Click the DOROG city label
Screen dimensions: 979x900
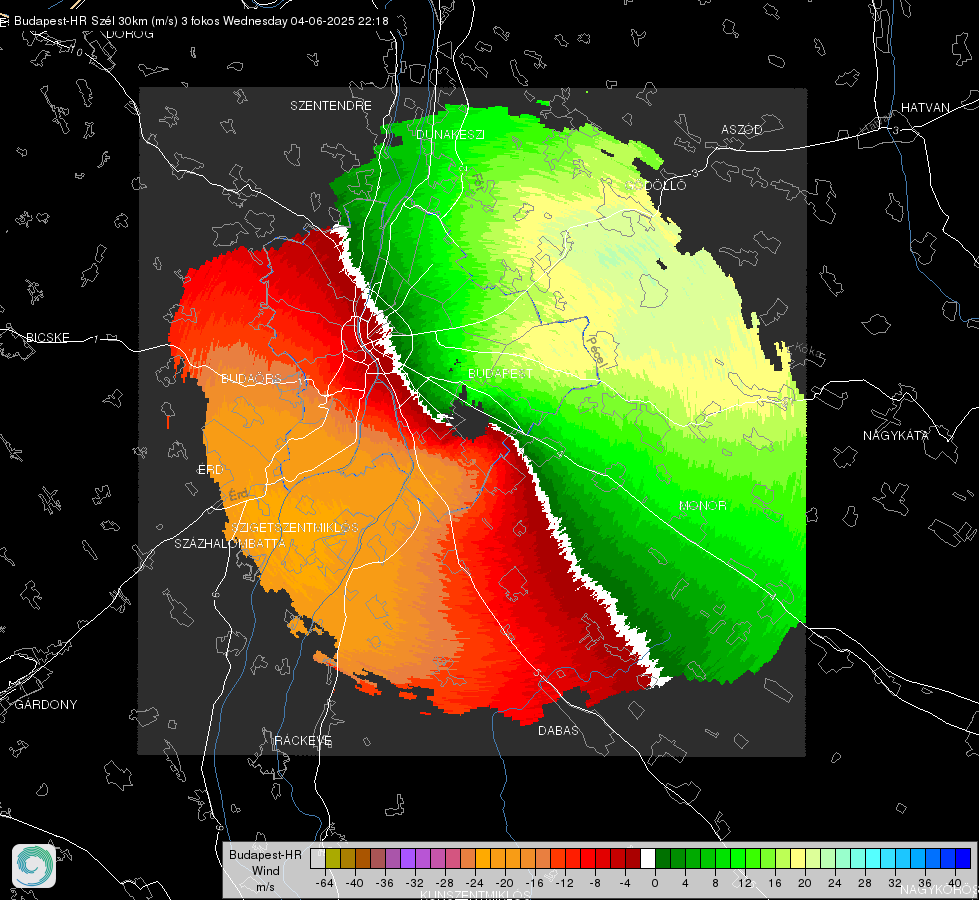[130, 34]
